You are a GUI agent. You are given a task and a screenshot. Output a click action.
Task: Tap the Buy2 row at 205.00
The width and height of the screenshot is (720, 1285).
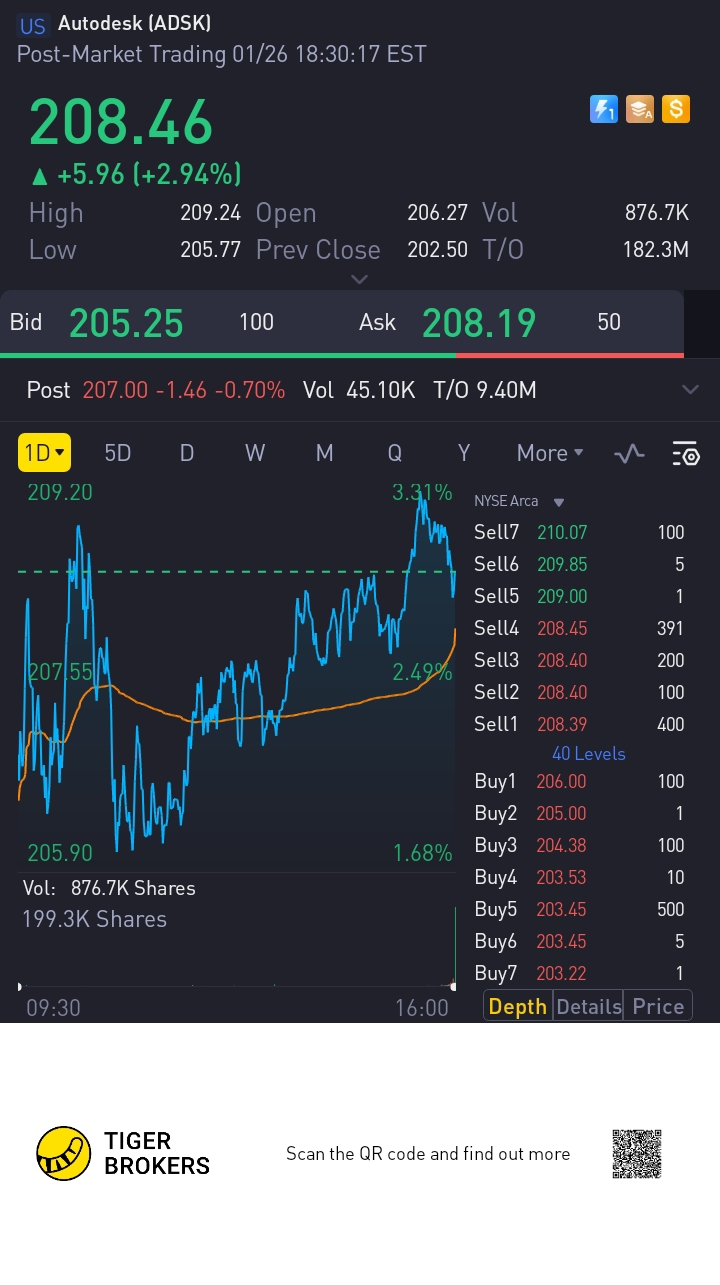(579, 814)
